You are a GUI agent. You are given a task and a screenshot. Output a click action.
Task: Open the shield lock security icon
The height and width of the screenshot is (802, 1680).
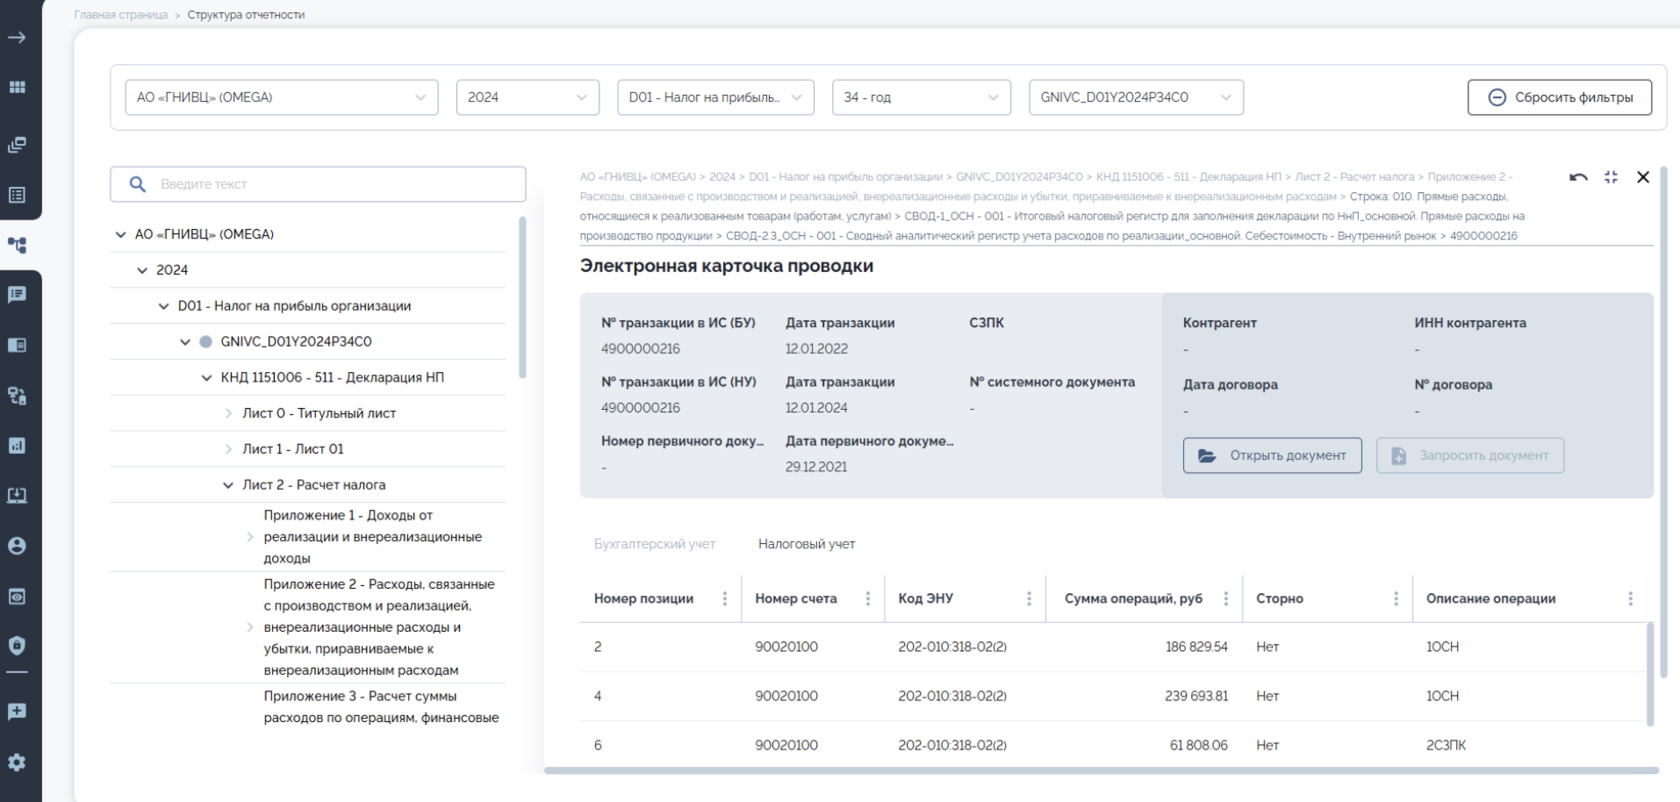[x=17, y=645]
